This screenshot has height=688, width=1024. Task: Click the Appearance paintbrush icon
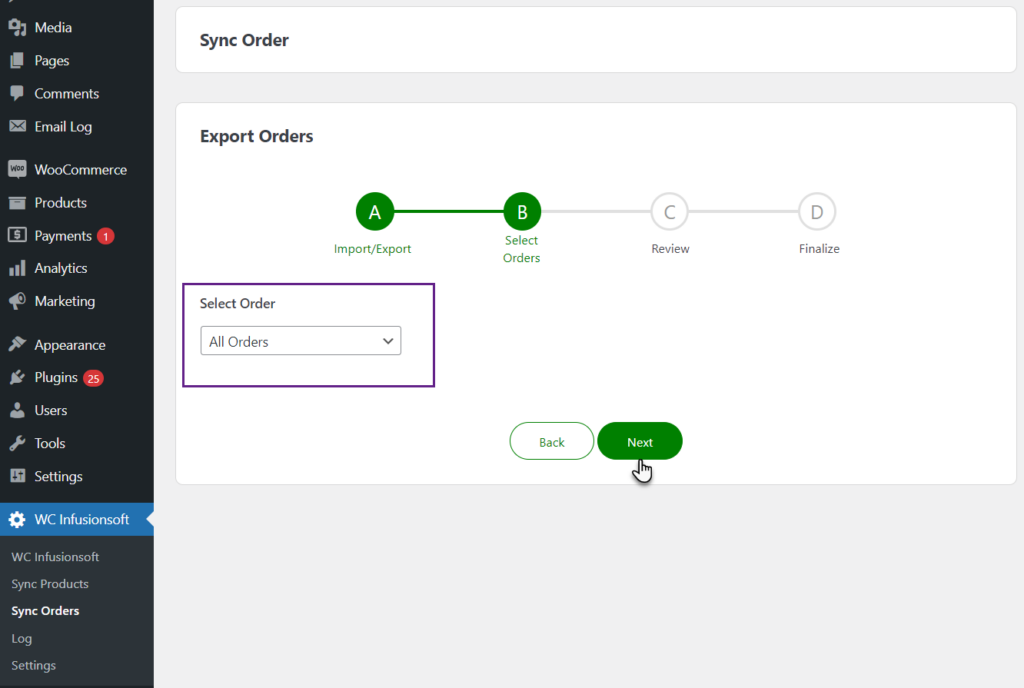point(17,344)
